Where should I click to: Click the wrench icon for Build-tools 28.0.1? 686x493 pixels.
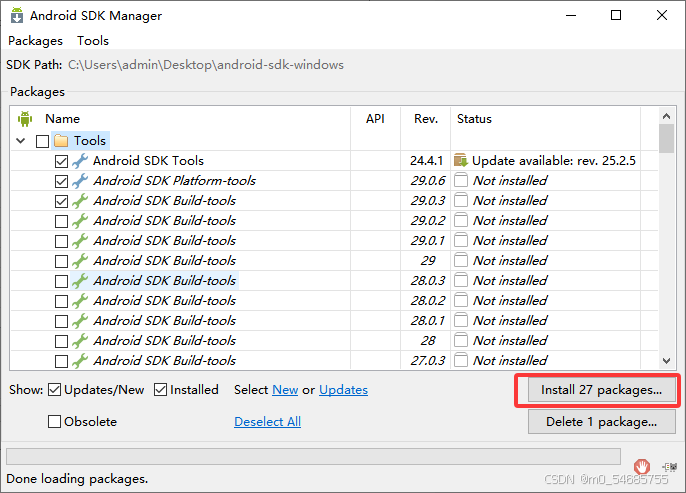[80, 321]
